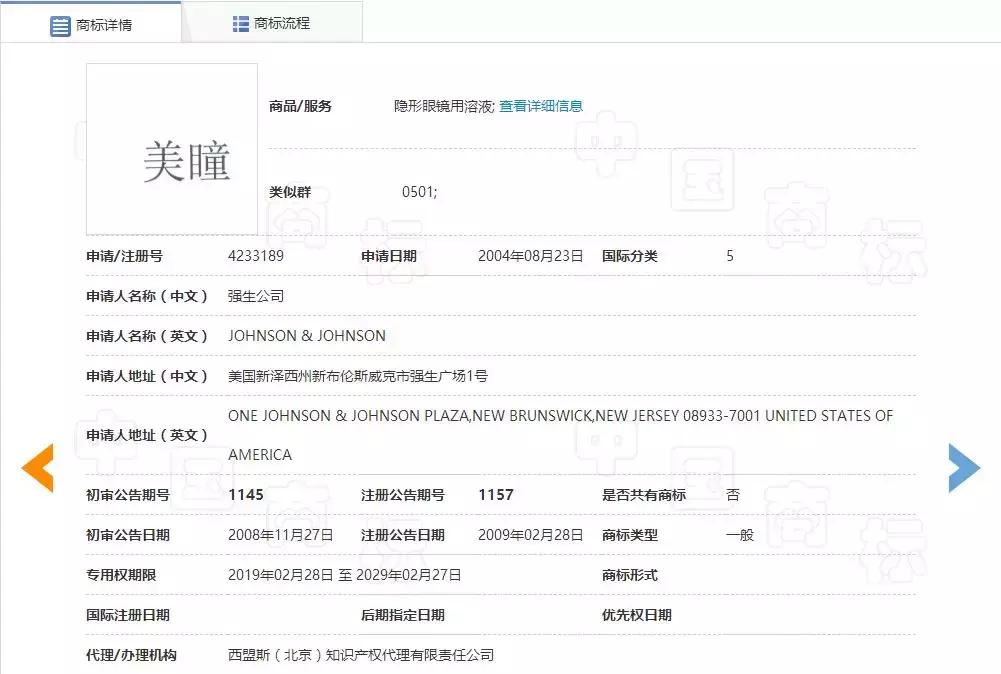Image resolution: width=1001 pixels, height=674 pixels.
Task: Click JOHNSON & JOHNSON English applicant name
Action: click(x=306, y=335)
